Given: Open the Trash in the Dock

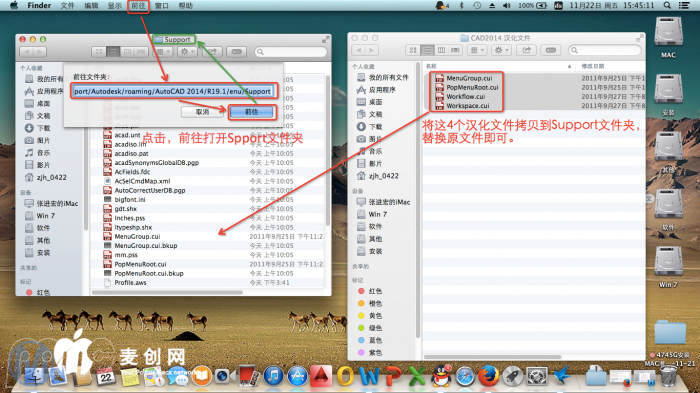Looking at the screenshot, I should (x=668, y=376).
